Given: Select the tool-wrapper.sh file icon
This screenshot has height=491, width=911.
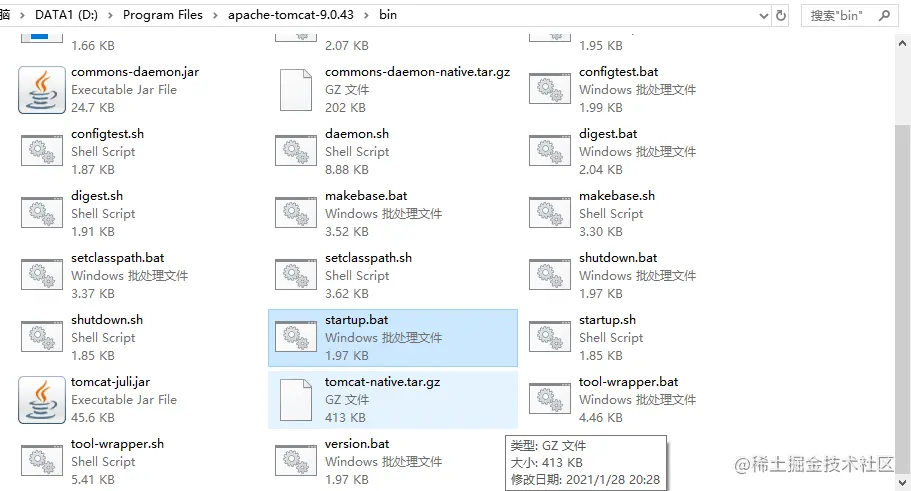Looking at the screenshot, I should (x=42, y=461).
